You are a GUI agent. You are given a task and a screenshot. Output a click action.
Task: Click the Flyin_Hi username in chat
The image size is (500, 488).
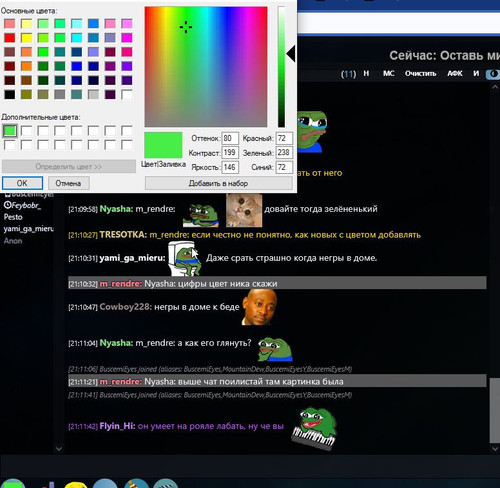(x=117, y=426)
